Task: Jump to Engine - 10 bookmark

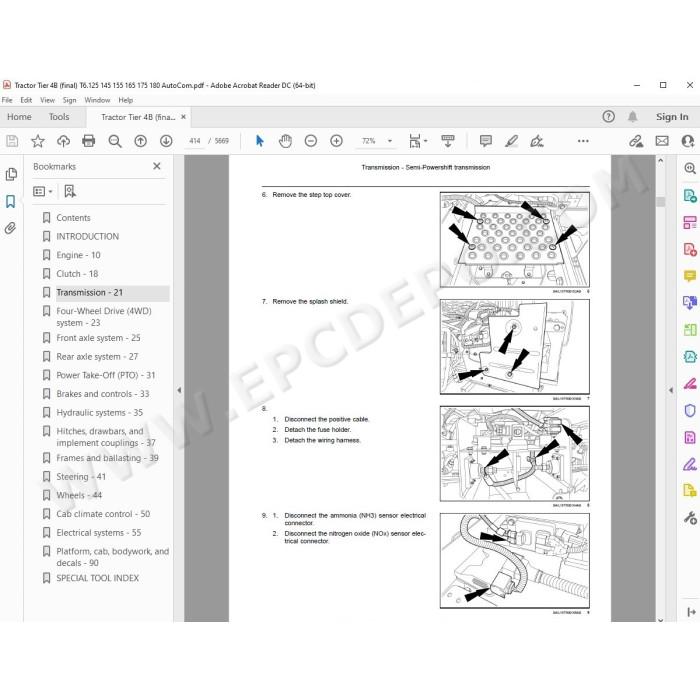Action: click(x=78, y=255)
